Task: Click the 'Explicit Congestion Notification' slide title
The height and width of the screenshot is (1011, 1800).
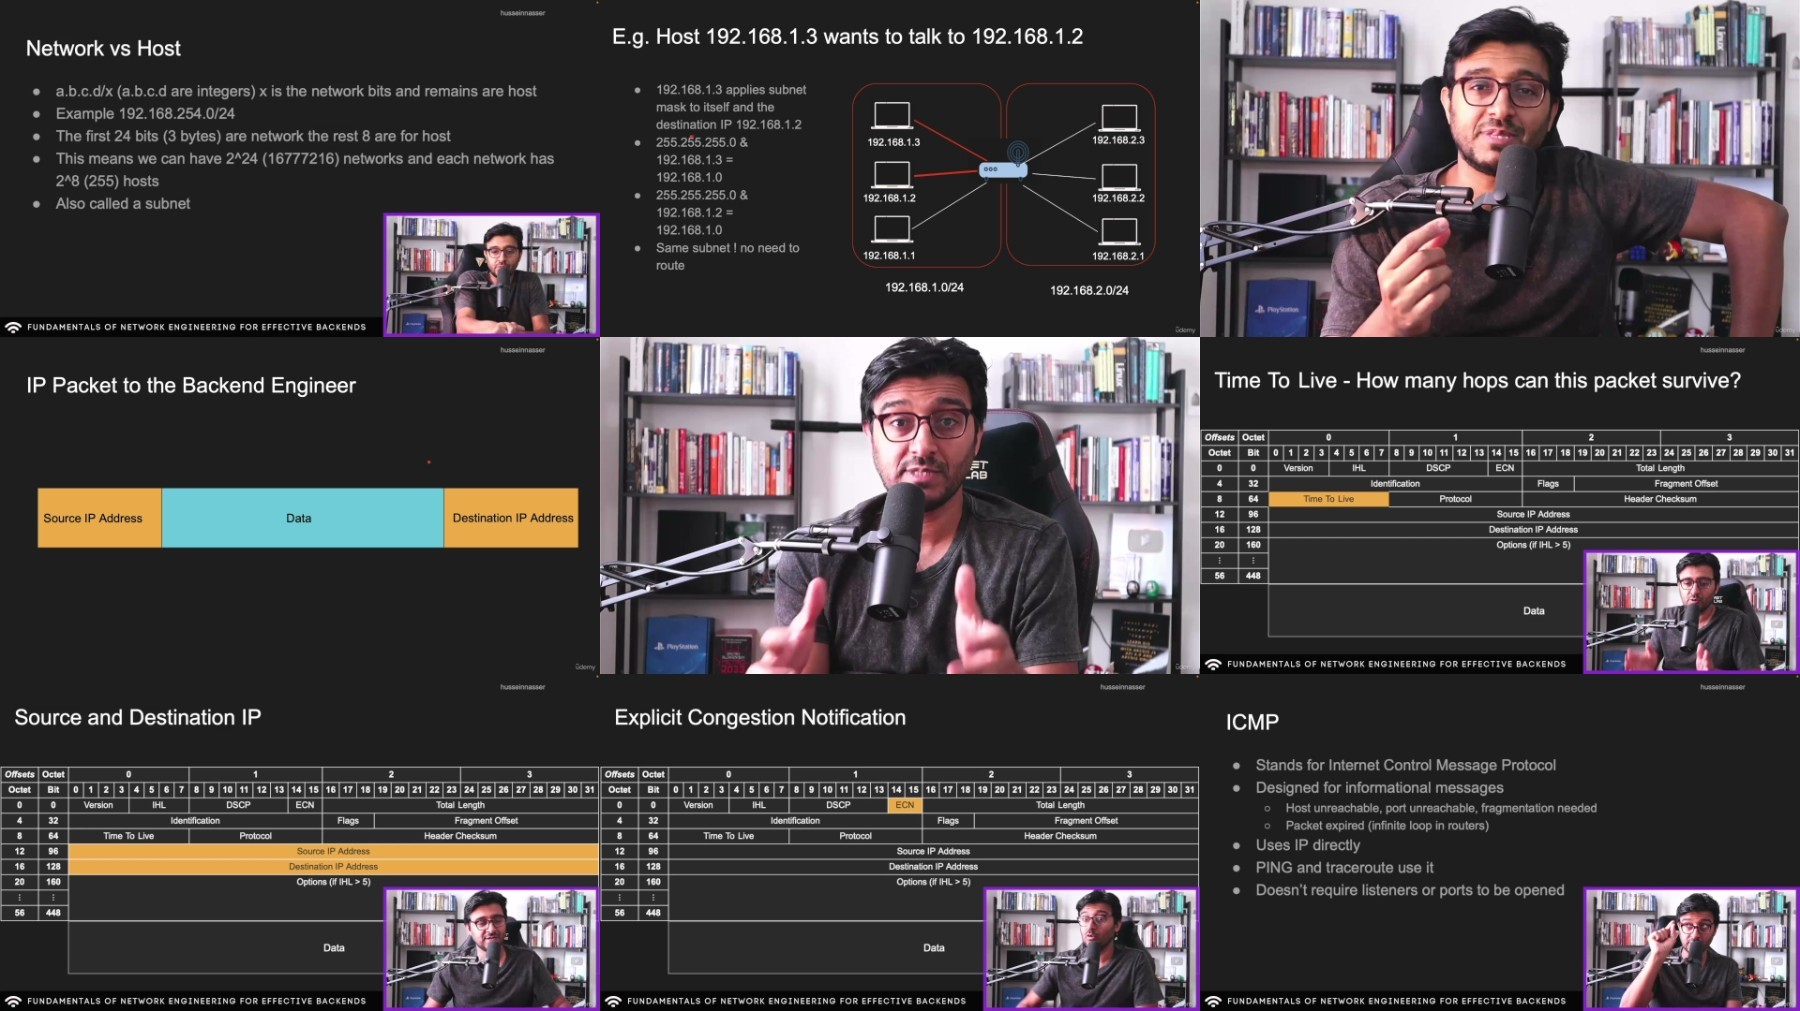Action: [760, 718]
